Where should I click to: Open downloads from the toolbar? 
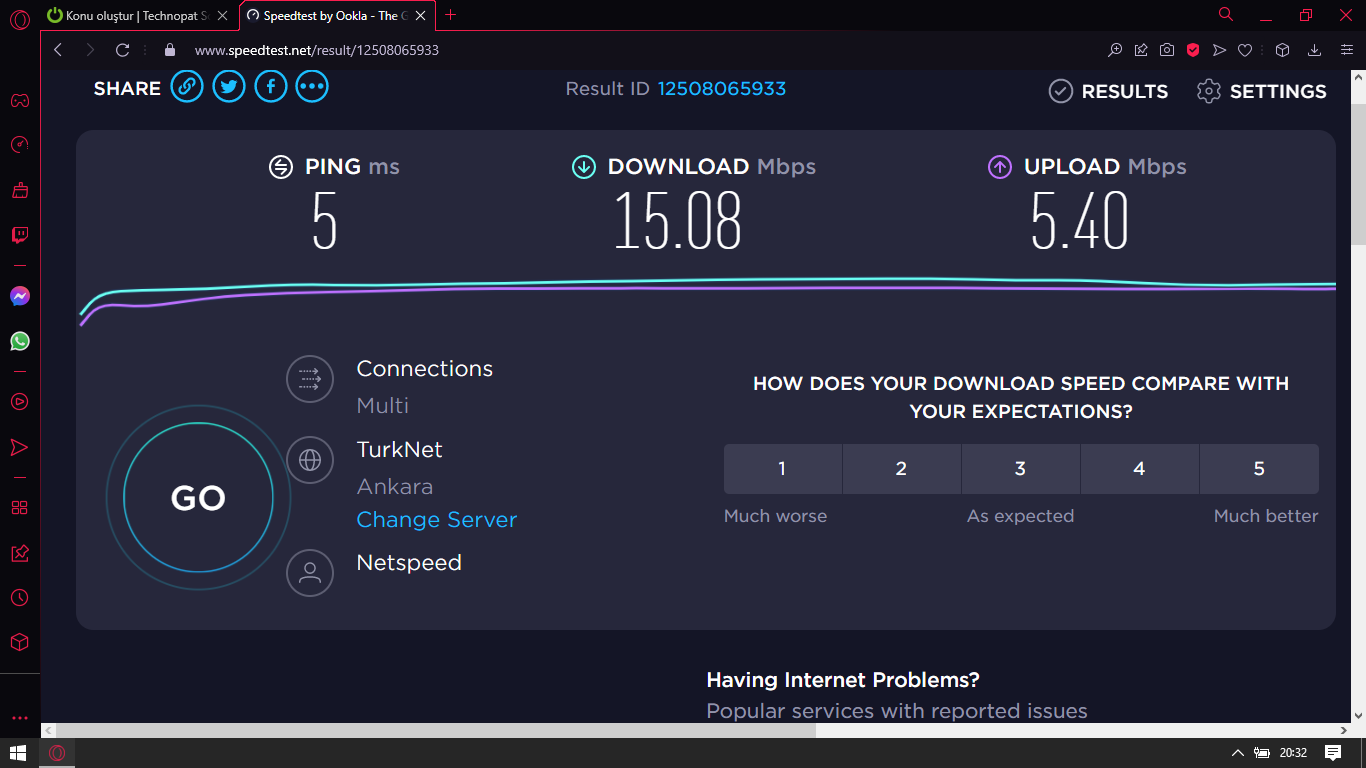pyautogui.click(x=1315, y=50)
